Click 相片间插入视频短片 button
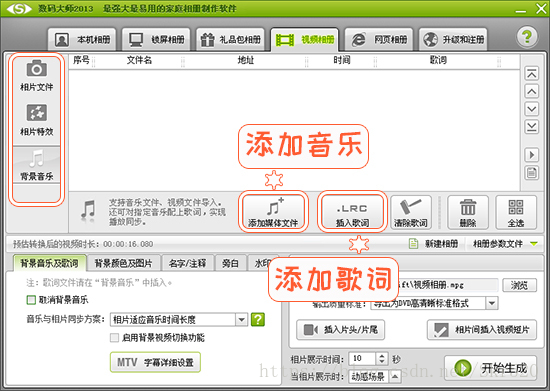Viewport: 550px width, 391px height. tap(482, 330)
